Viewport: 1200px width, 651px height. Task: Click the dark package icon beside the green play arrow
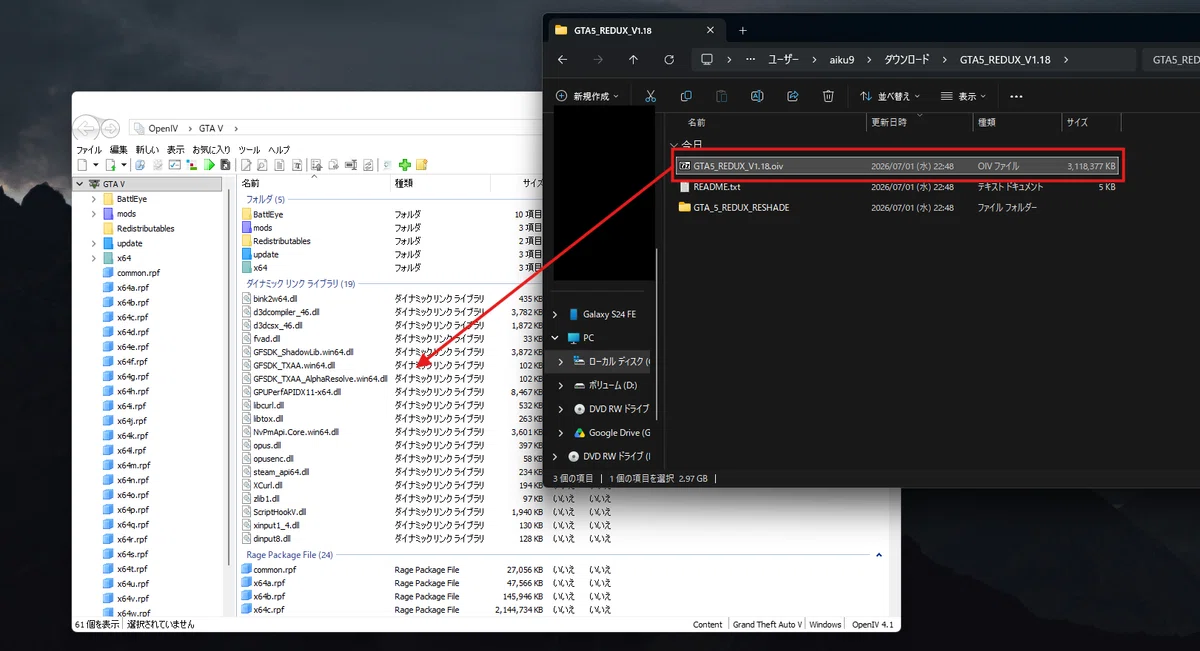pyautogui.click(x=225, y=165)
